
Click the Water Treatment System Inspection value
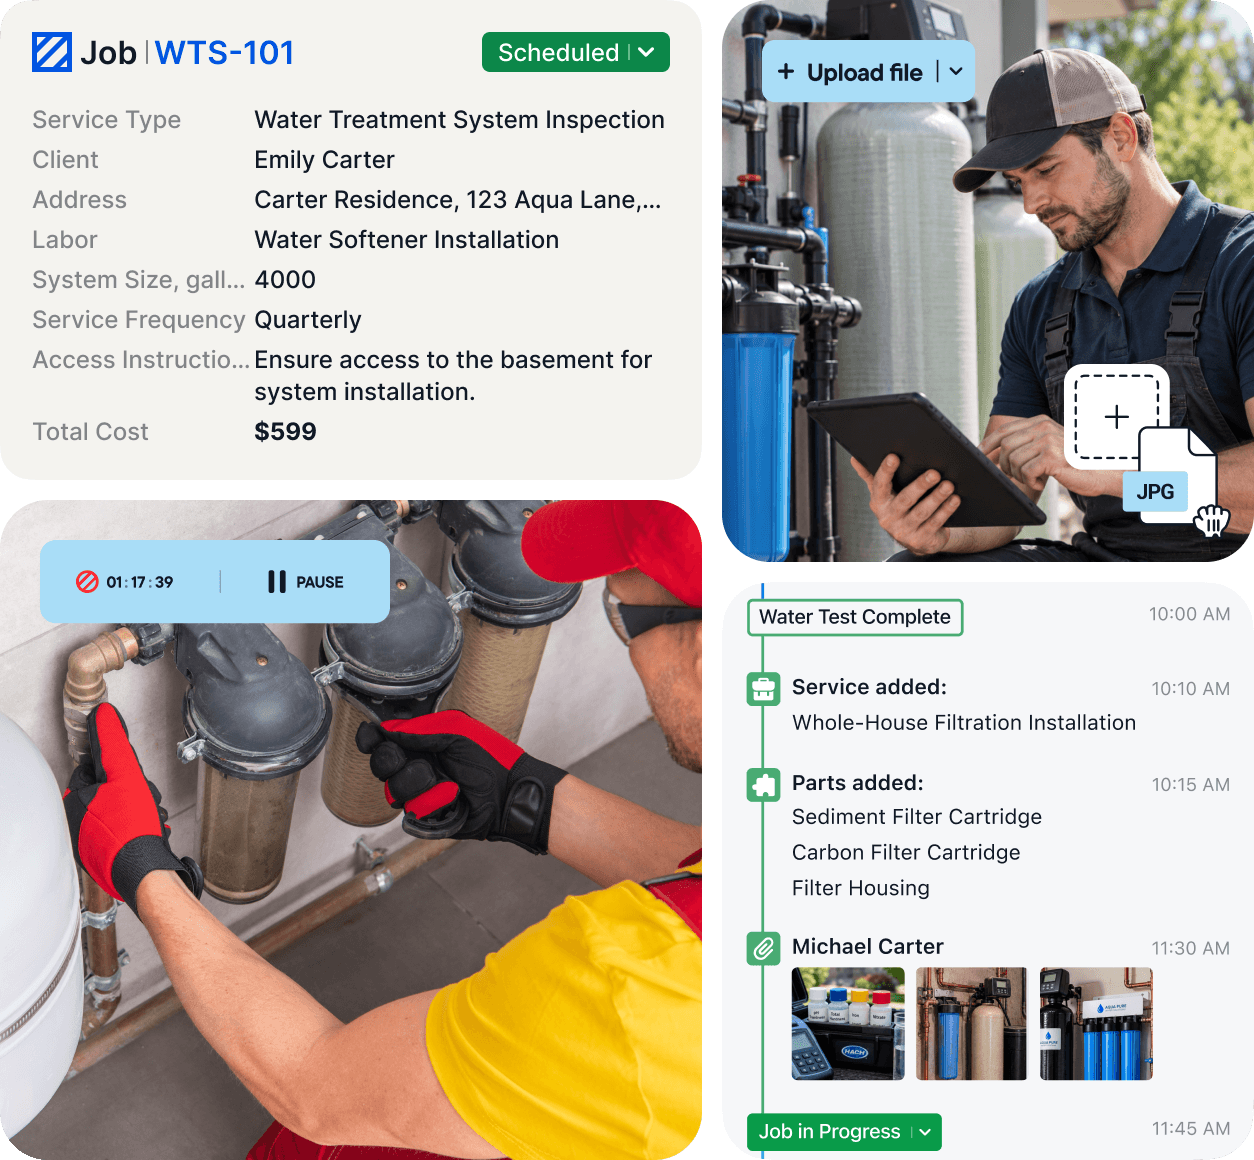click(x=460, y=120)
